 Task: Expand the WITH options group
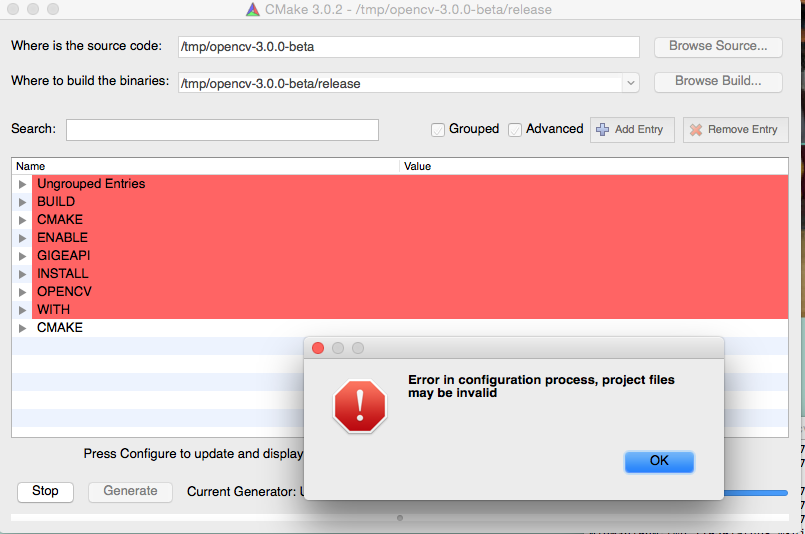tap(22, 310)
